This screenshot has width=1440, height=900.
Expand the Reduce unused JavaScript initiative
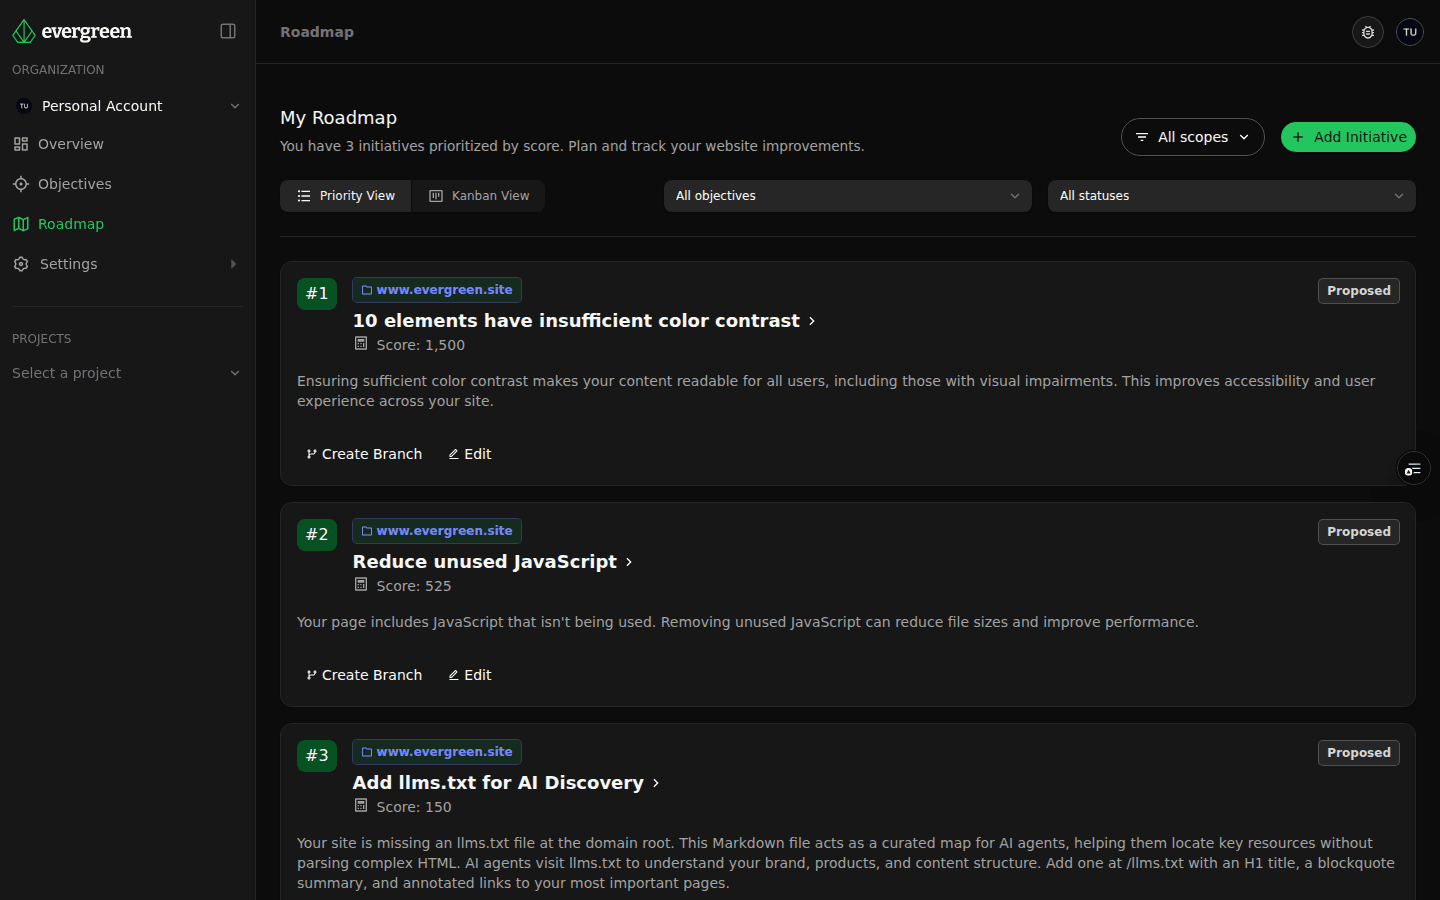pyautogui.click(x=630, y=561)
